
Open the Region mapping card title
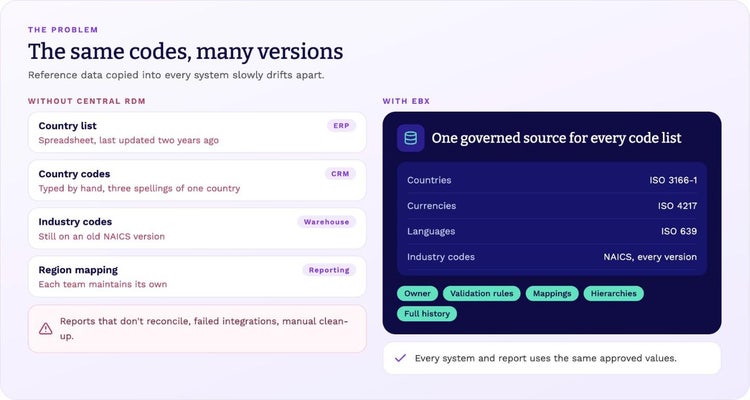tap(78, 270)
